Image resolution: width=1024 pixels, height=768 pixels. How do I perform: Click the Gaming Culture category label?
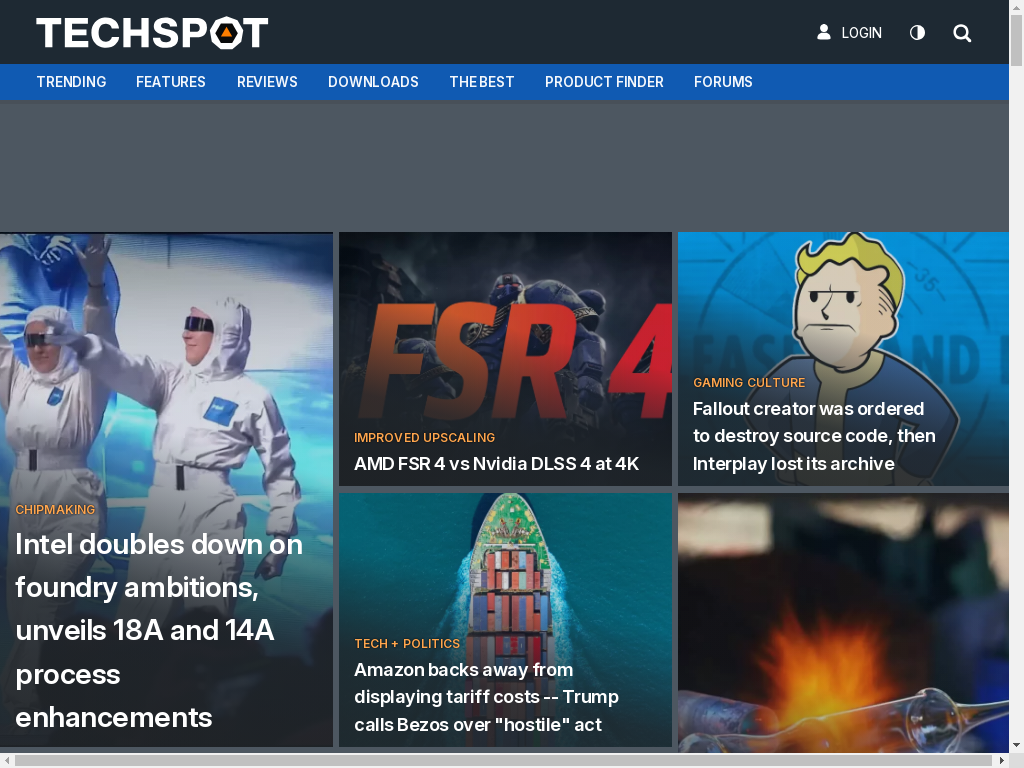749,383
